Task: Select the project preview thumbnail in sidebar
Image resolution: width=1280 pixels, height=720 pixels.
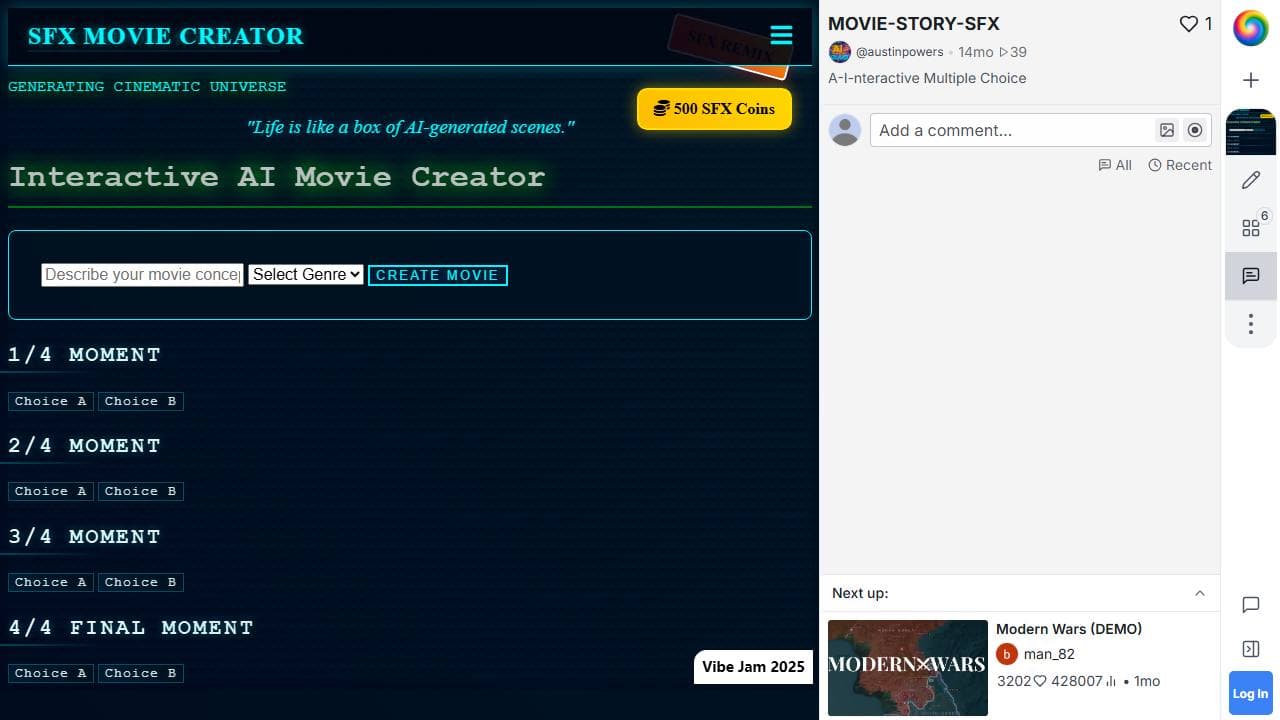Action: click(x=1251, y=132)
